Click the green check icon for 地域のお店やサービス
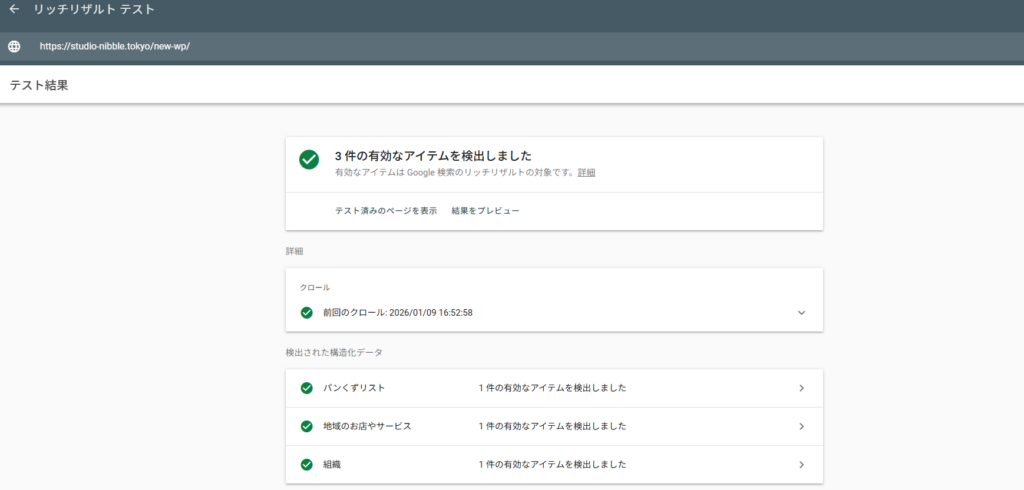1024x490 pixels. click(x=307, y=426)
